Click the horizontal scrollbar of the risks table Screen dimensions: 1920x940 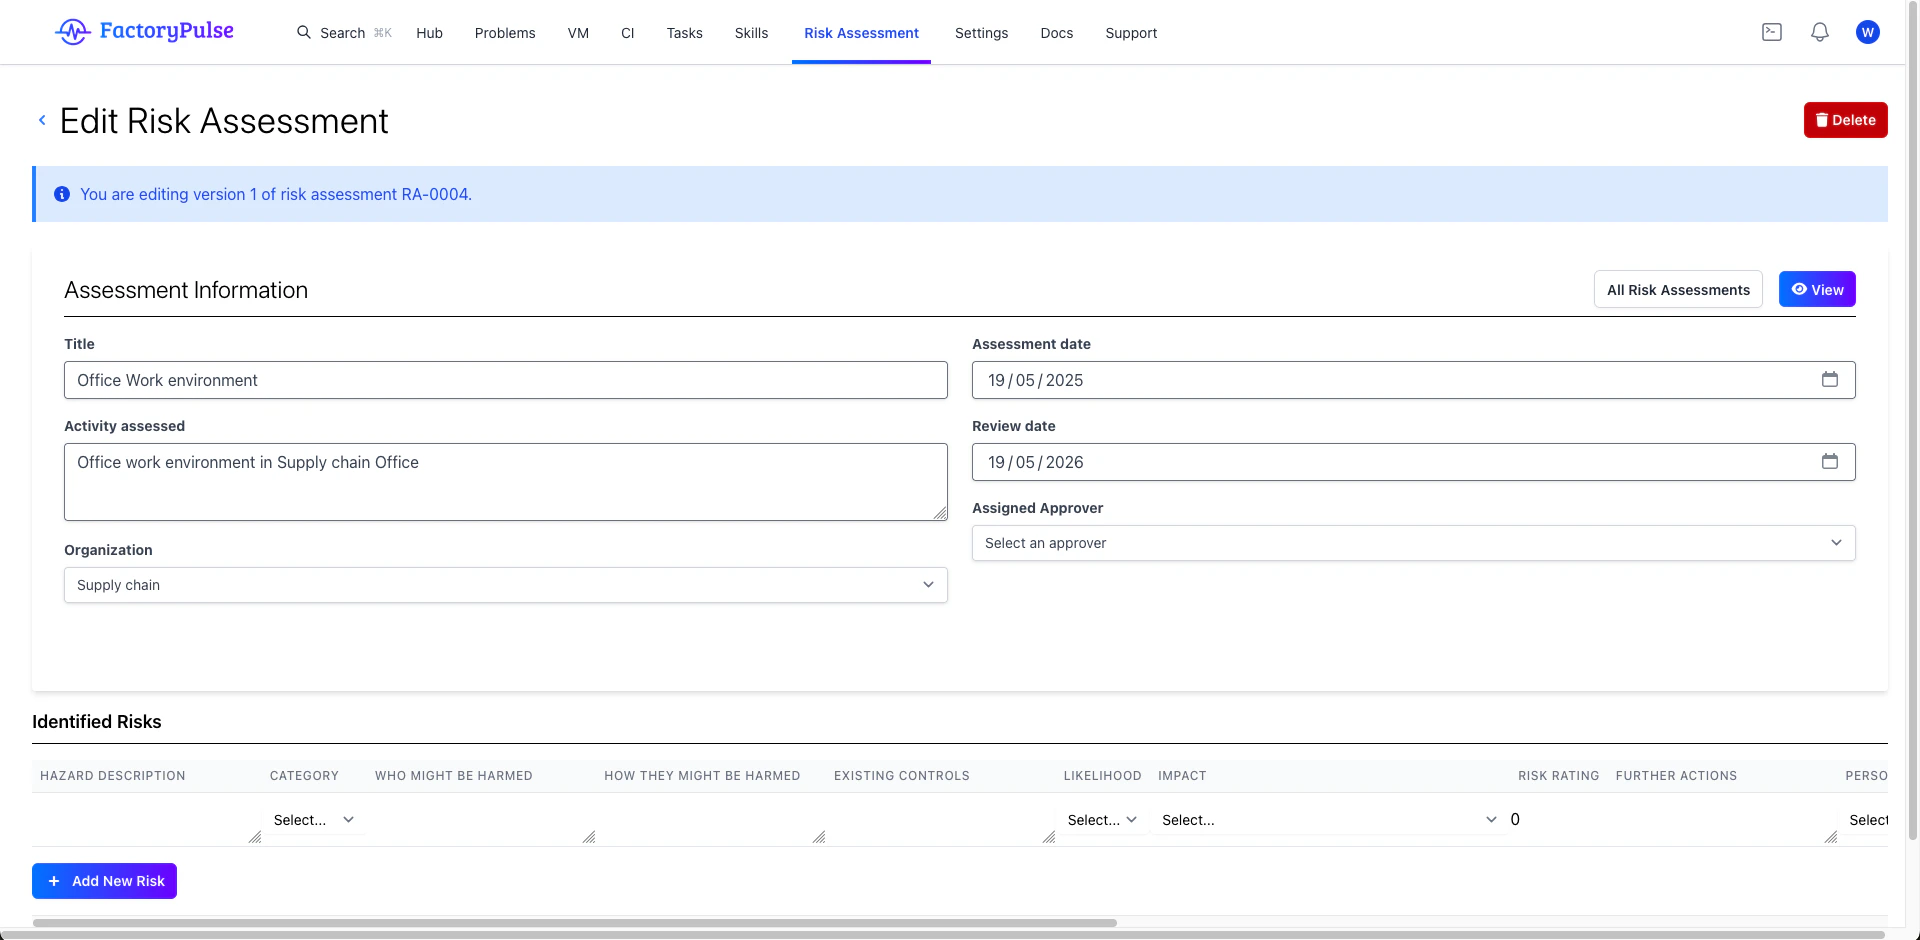pos(574,923)
